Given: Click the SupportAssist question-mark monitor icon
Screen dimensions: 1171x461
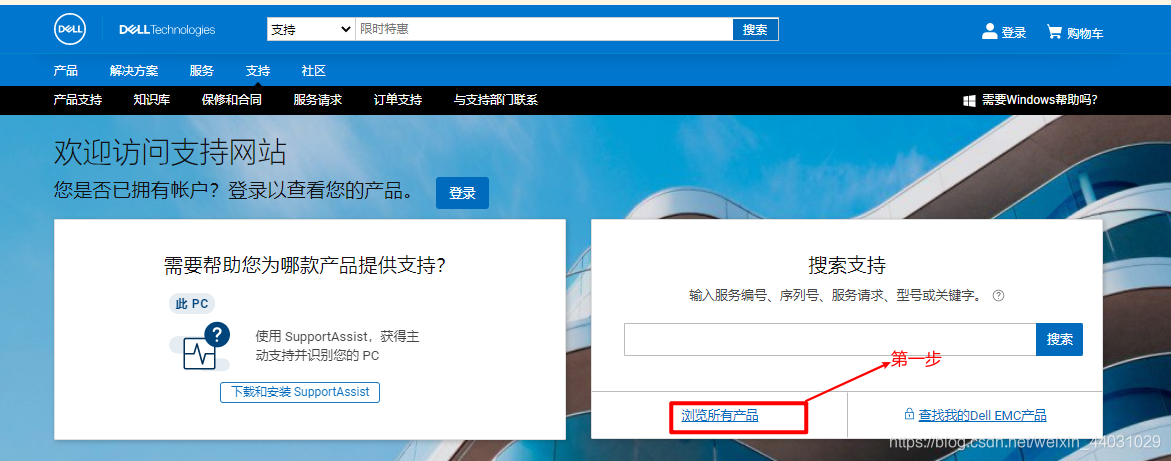Looking at the screenshot, I should (x=200, y=347).
